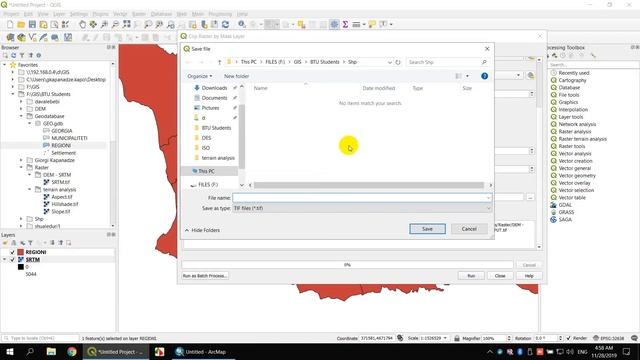Click Run as Batch Process button
The image size is (640, 360).
204,276
